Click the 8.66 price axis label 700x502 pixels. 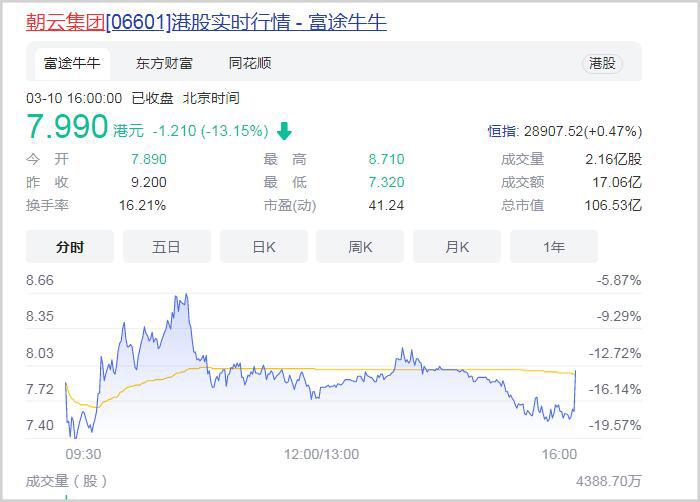pos(40,280)
